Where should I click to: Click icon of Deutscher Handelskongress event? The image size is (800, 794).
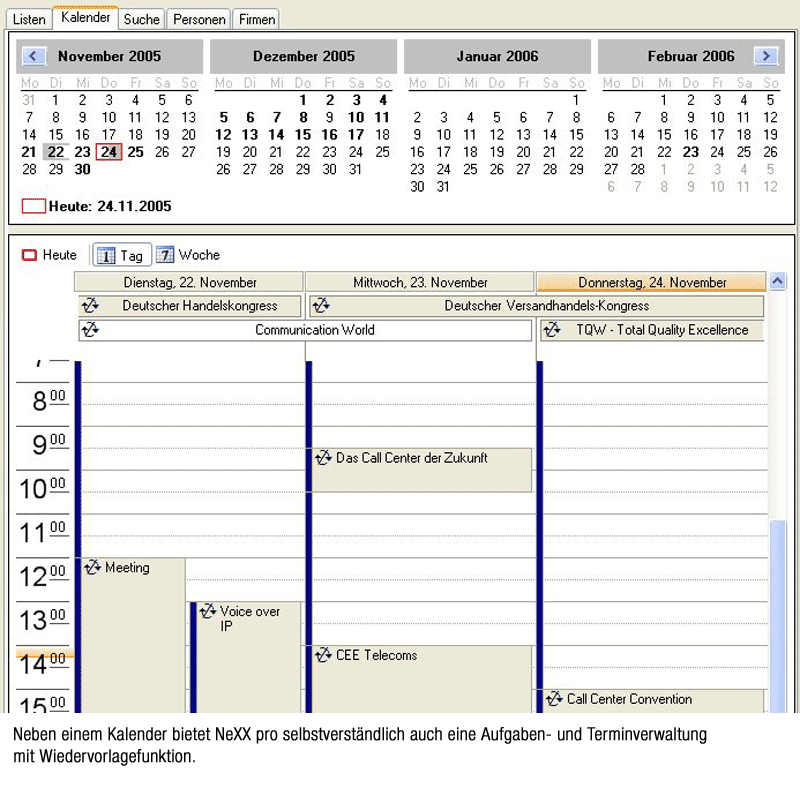tap(90, 306)
